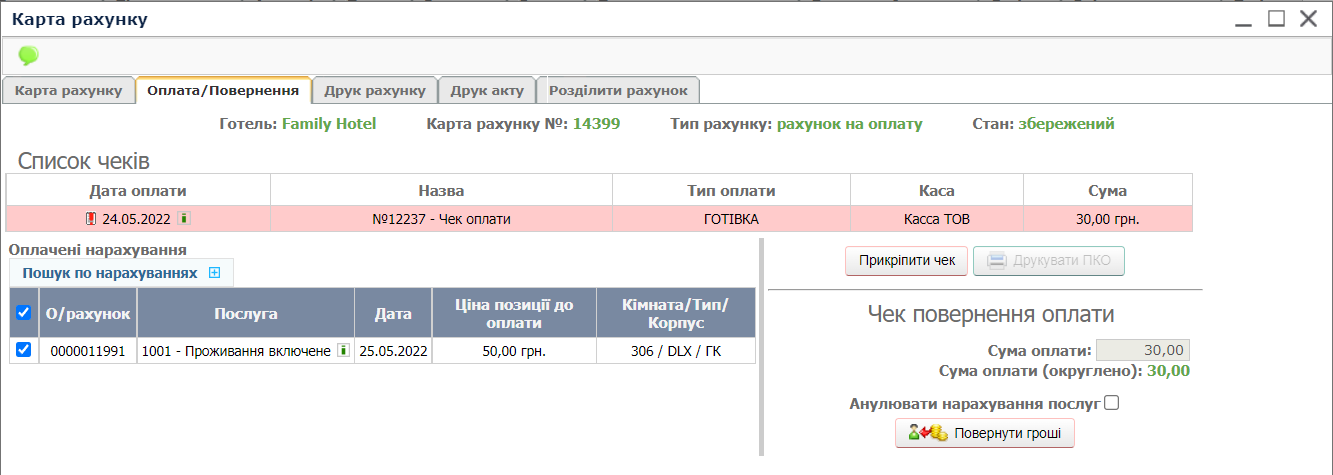Enable Анулювати нарахування послуг checkbox
1333x475 pixels.
click(x=1111, y=403)
